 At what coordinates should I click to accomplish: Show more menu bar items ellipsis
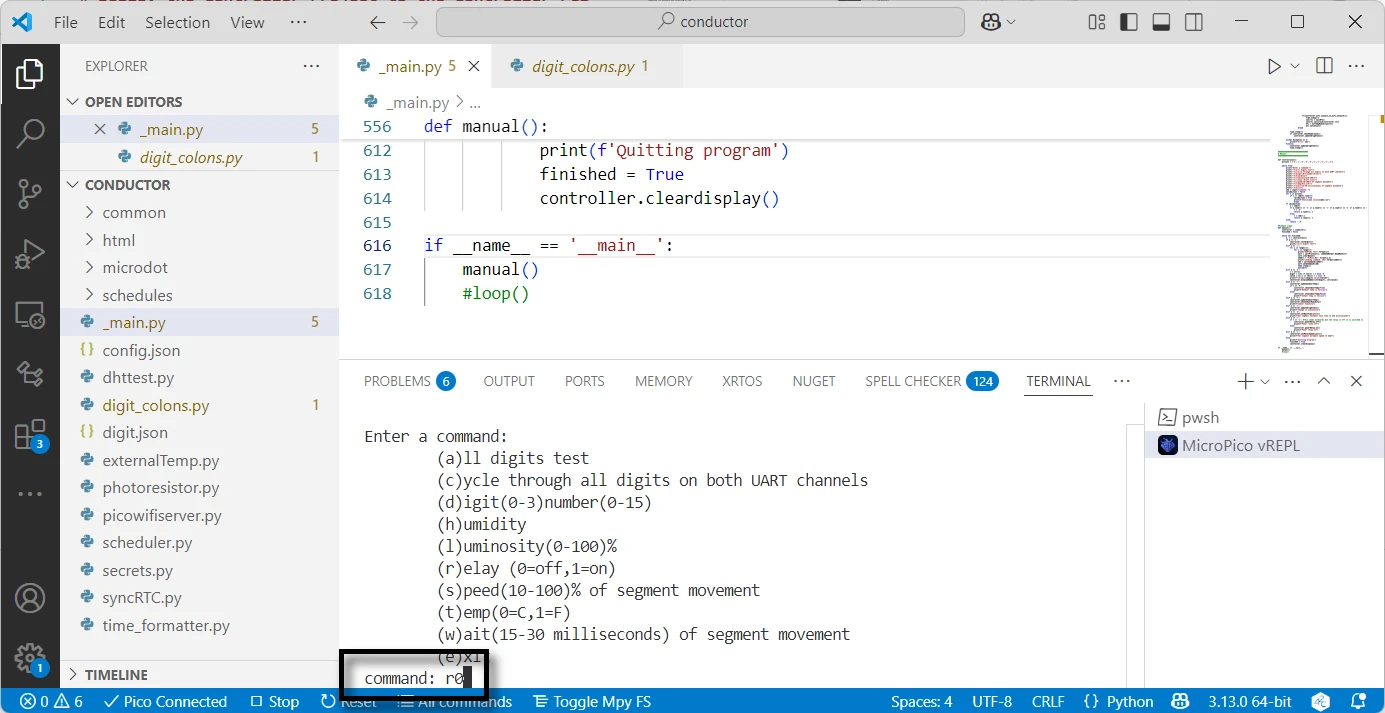(x=298, y=22)
